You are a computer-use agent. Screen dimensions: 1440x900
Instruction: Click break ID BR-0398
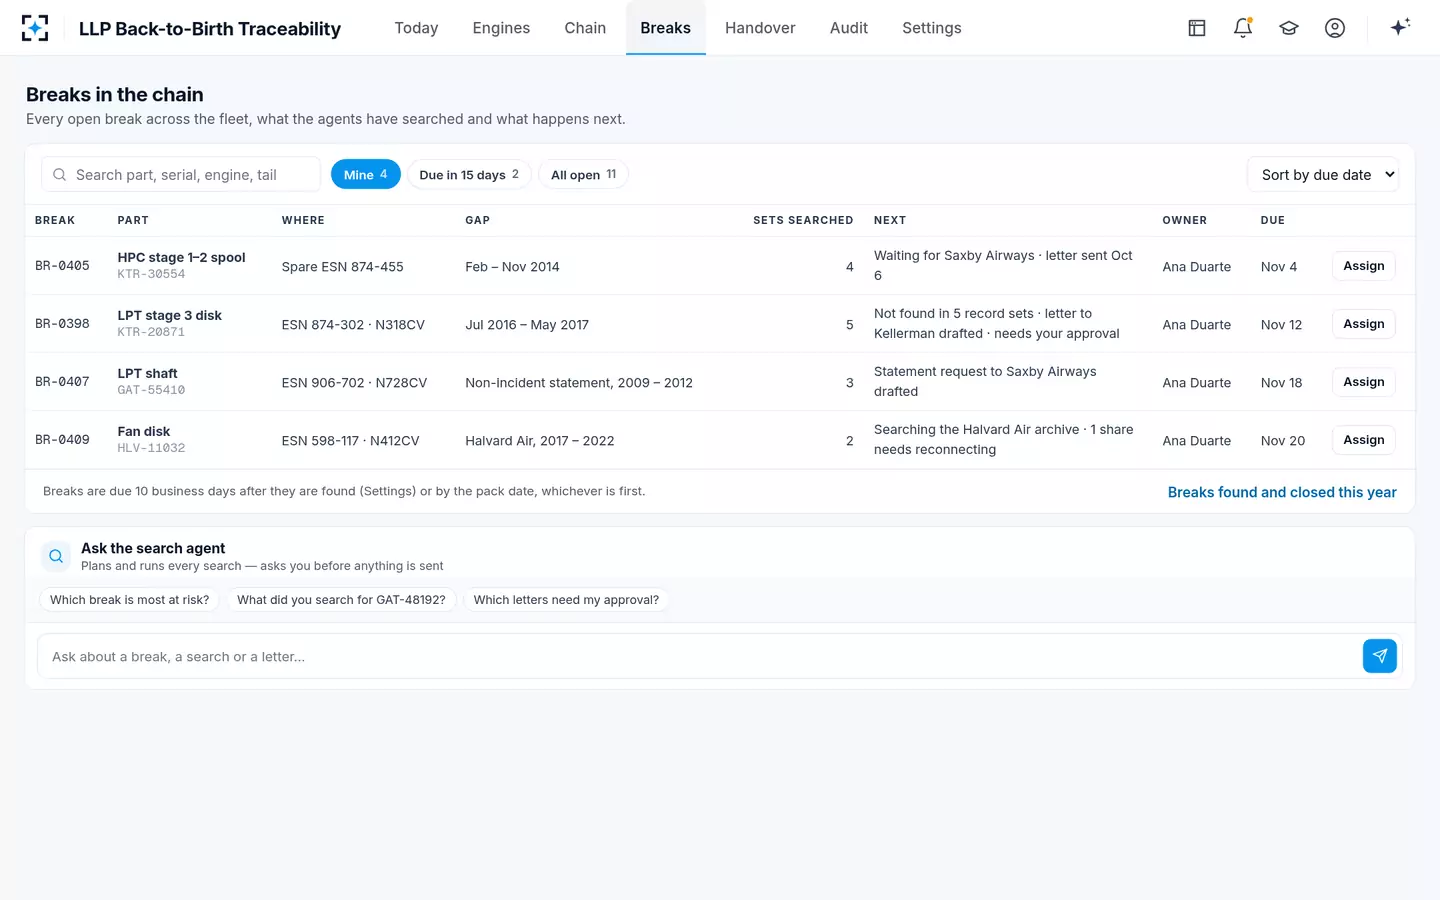(62, 324)
